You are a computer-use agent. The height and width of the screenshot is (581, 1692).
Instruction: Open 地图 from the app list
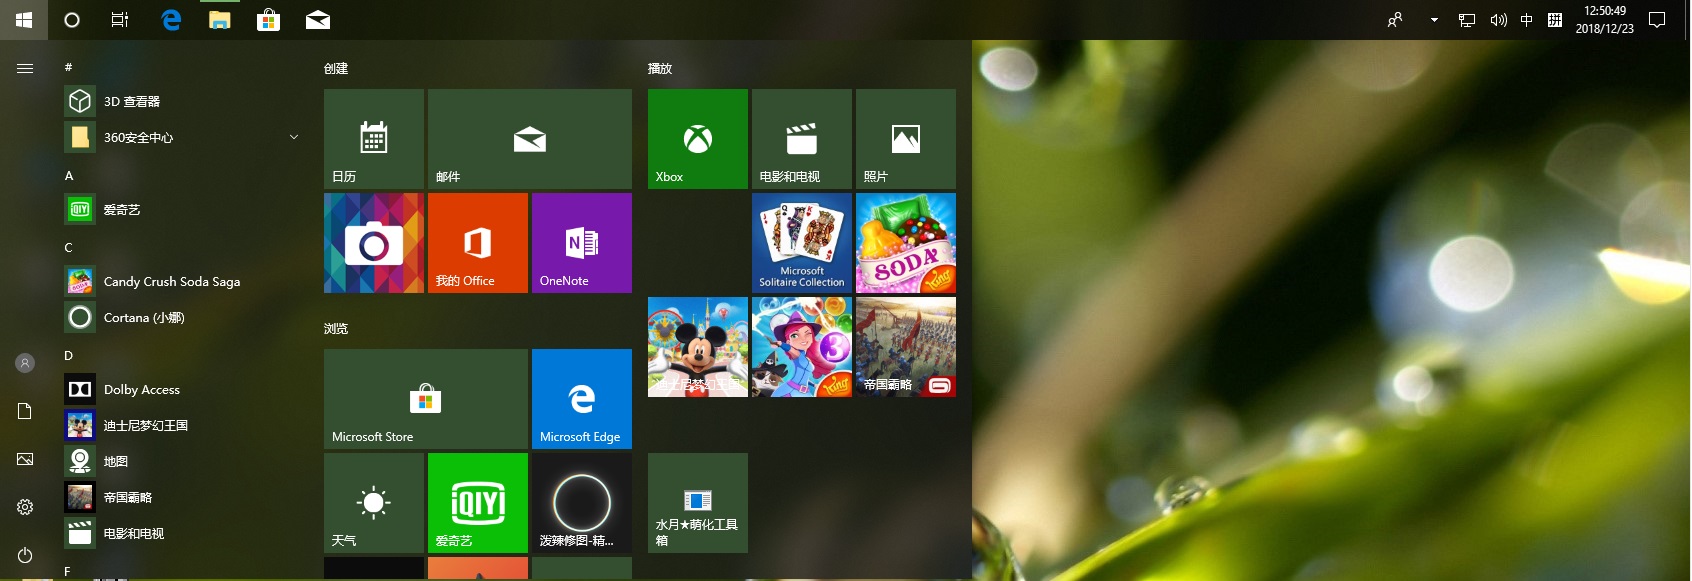(x=184, y=461)
